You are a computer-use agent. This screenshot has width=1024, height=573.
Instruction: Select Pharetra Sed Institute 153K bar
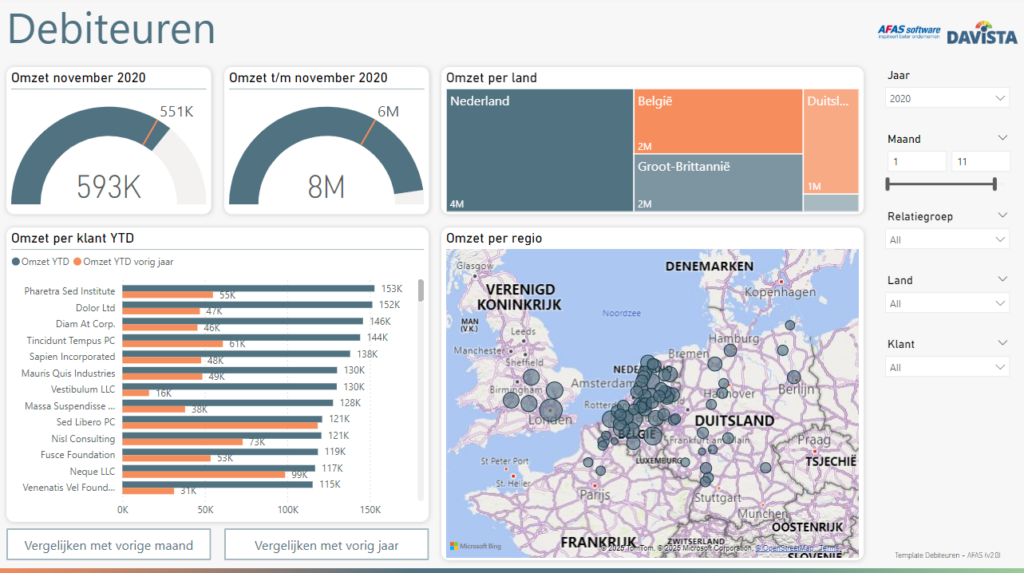248,288
